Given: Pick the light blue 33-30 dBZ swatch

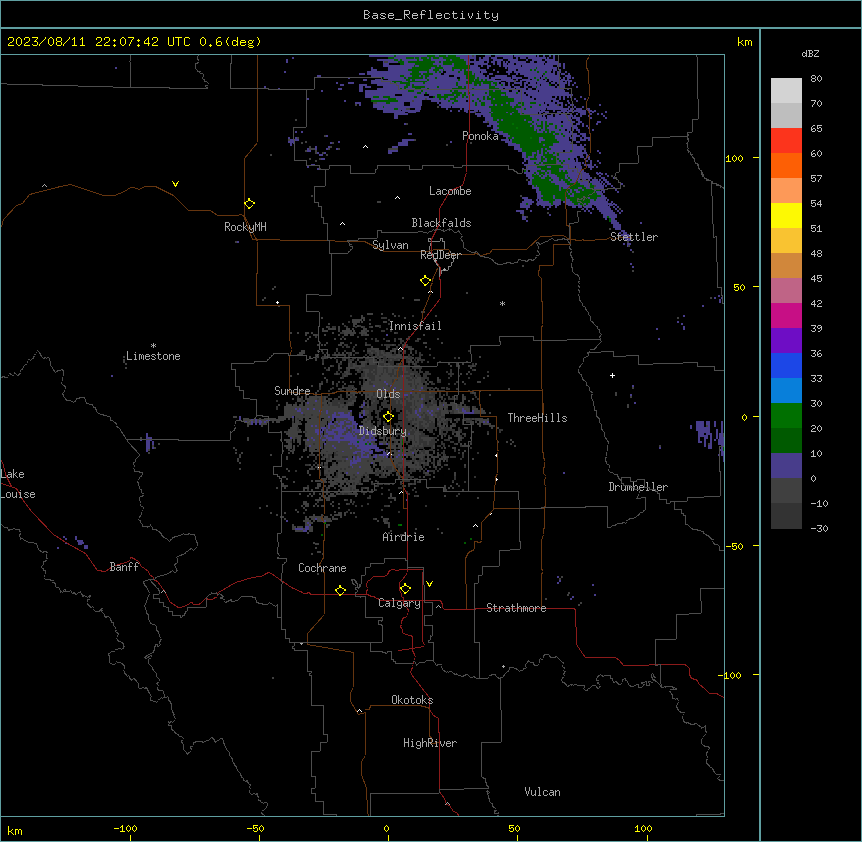Looking at the screenshot, I should click(x=786, y=391).
